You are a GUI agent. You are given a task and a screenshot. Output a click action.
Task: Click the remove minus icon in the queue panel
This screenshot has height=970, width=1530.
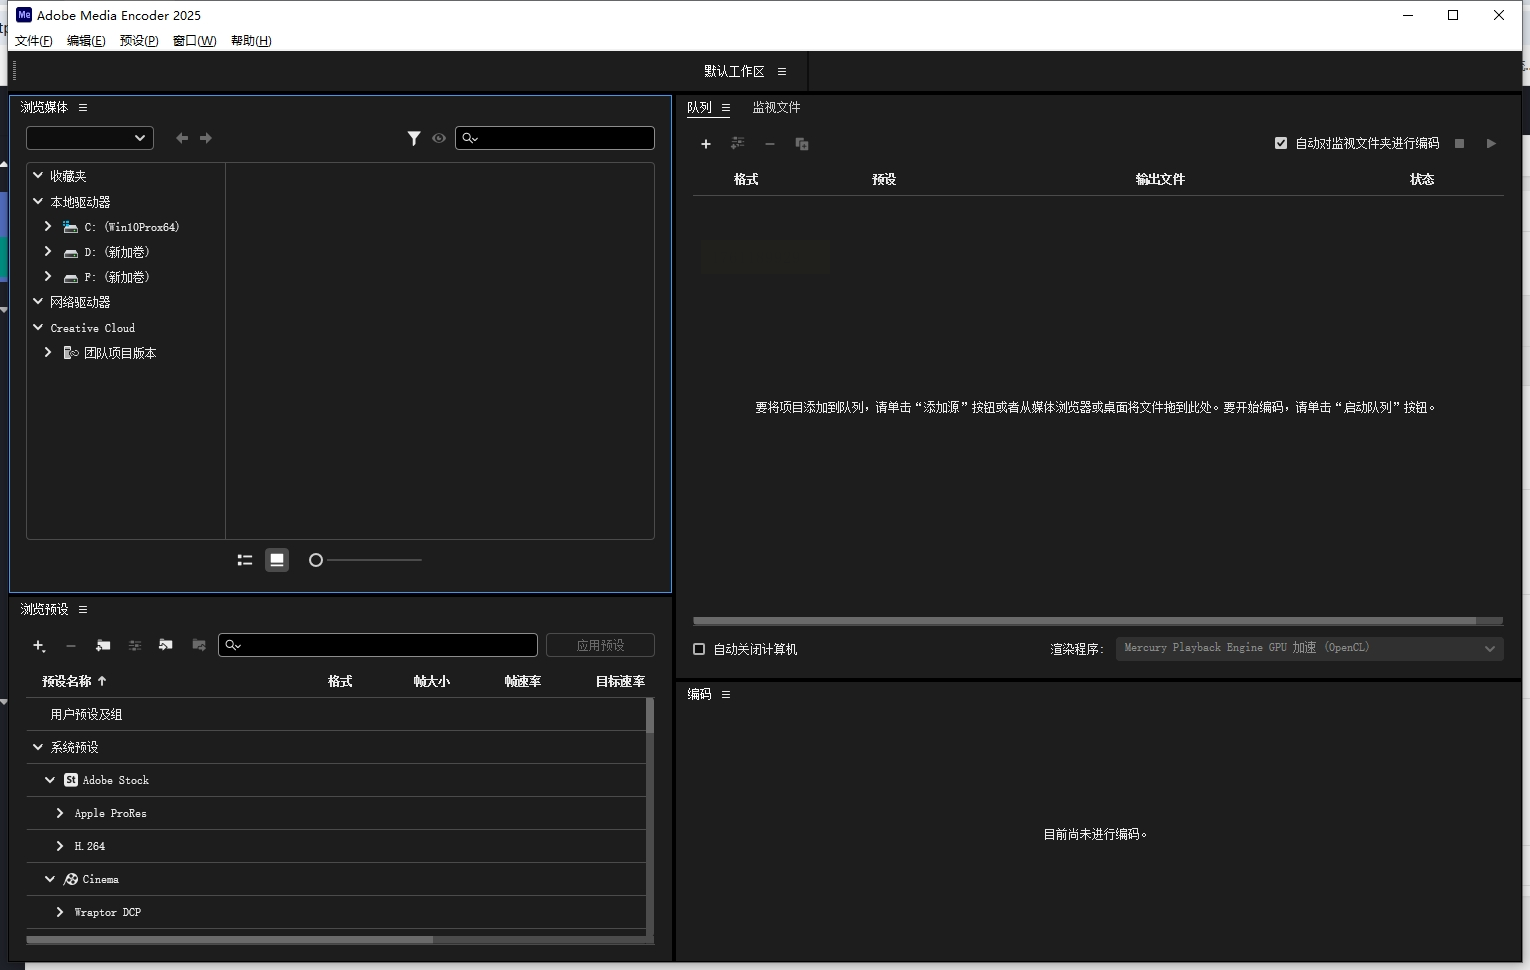click(770, 144)
